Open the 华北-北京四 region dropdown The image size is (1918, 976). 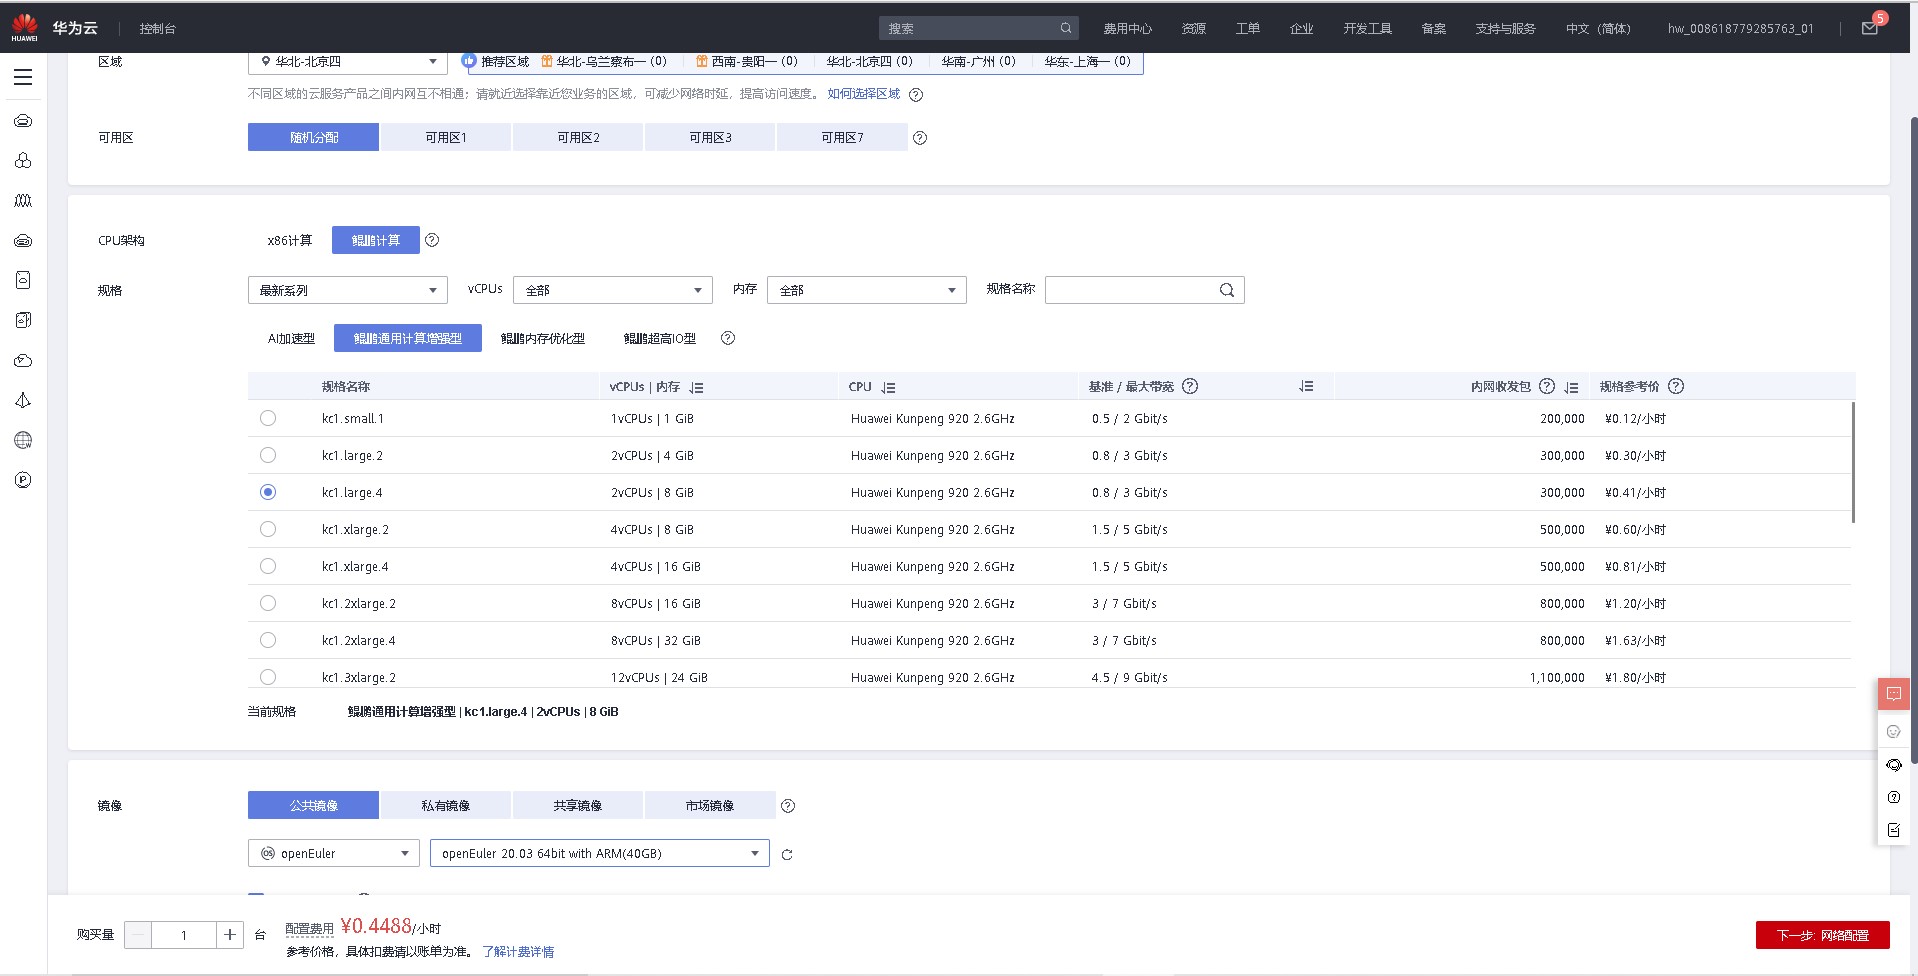[x=347, y=62]
